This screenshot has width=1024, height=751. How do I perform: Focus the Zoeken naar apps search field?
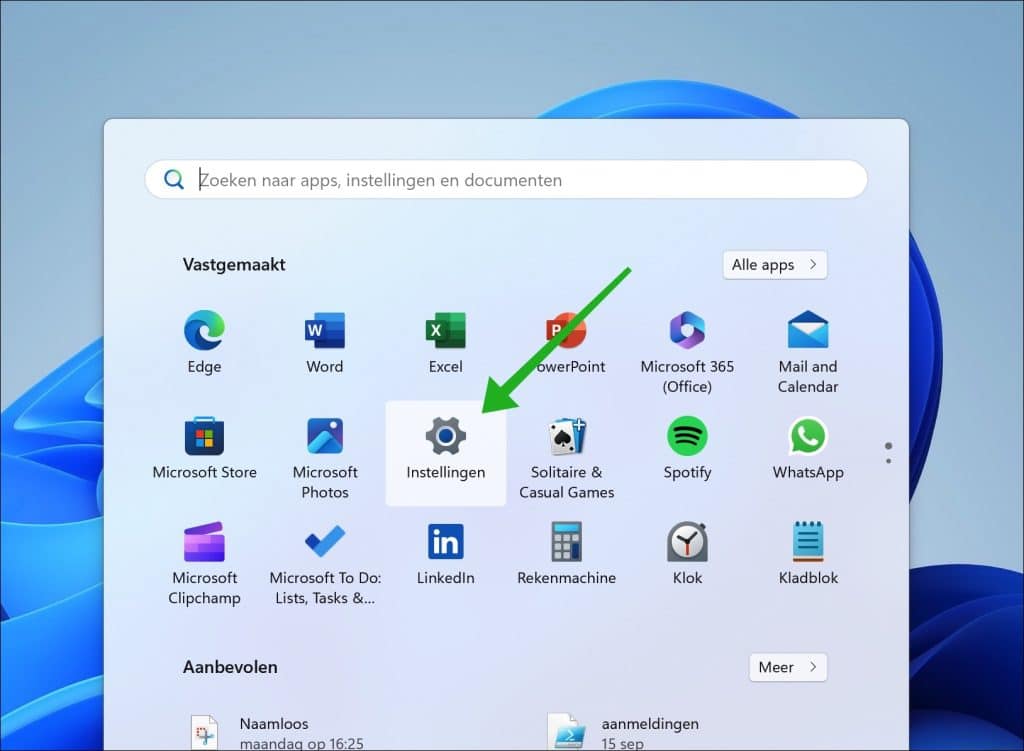tap(506, 180)
